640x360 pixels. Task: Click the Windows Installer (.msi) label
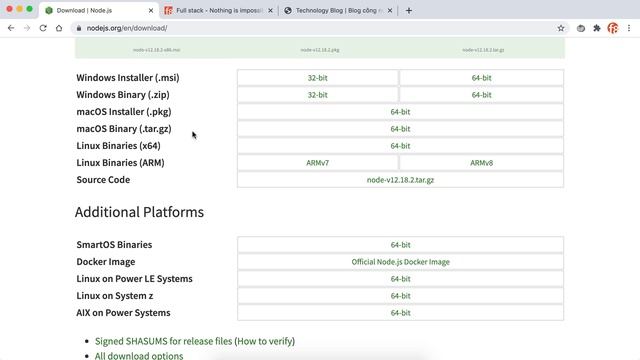(128, 78)
